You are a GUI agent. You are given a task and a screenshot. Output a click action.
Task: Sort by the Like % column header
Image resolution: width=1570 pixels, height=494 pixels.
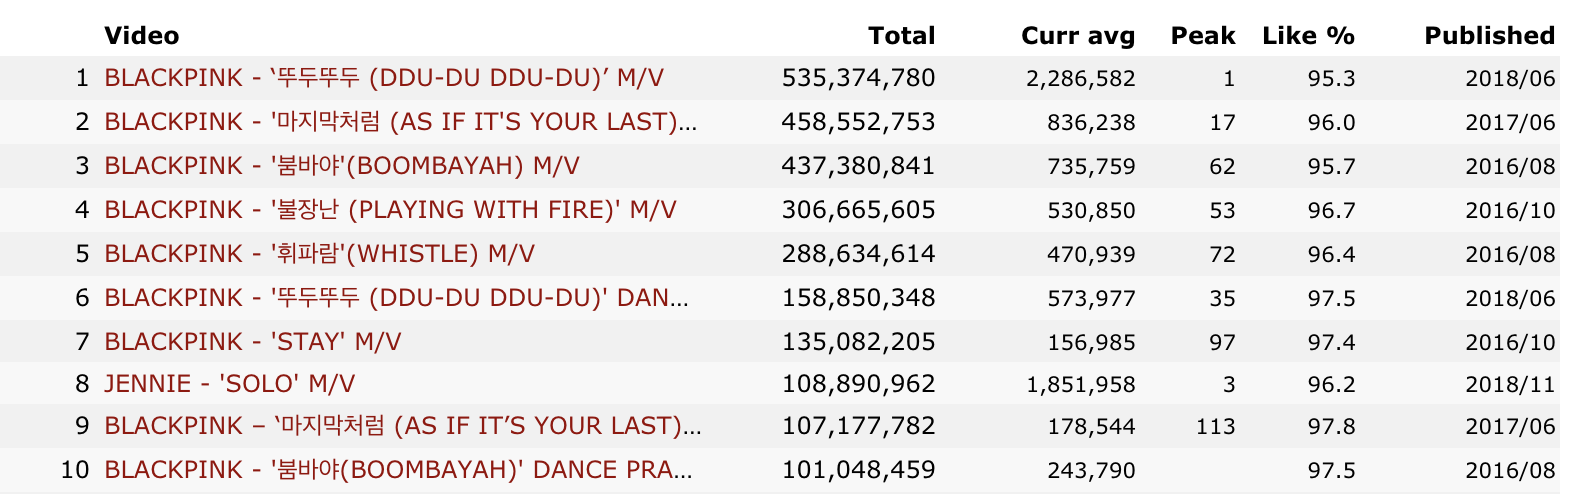tap(1308, 36)
